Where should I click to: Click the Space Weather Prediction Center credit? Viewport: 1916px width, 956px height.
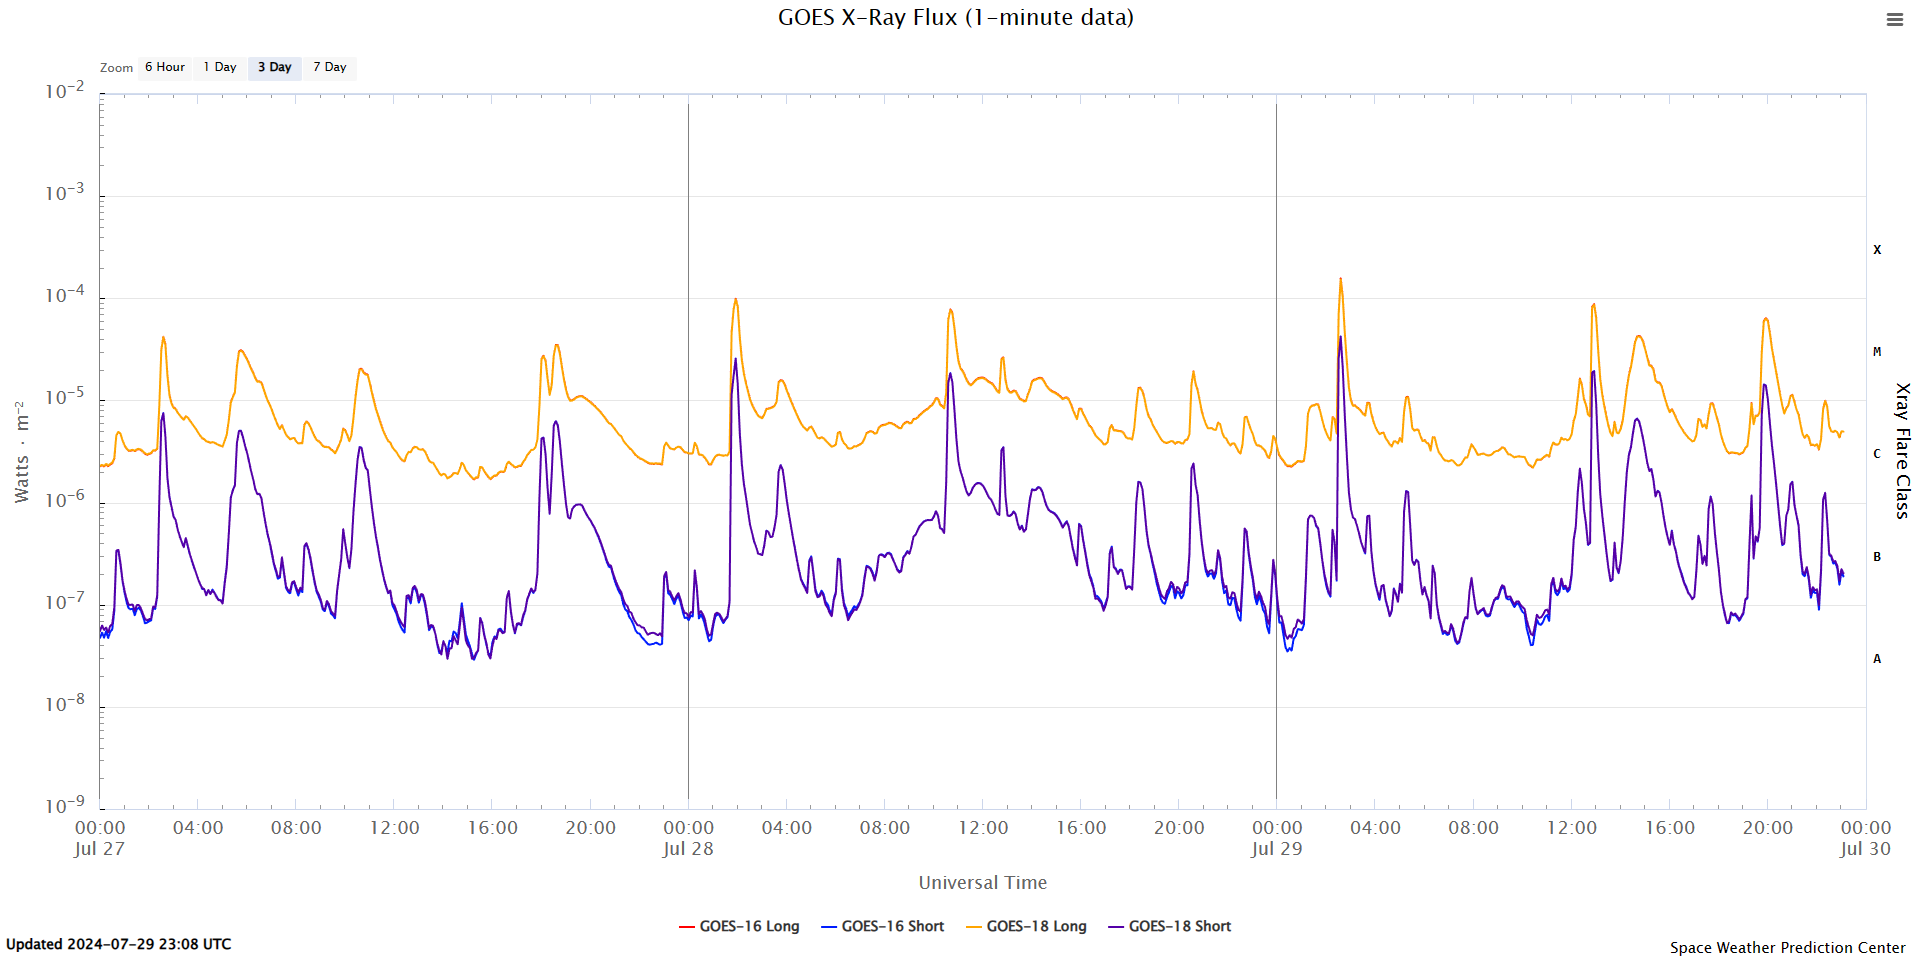coord(1787,947)
